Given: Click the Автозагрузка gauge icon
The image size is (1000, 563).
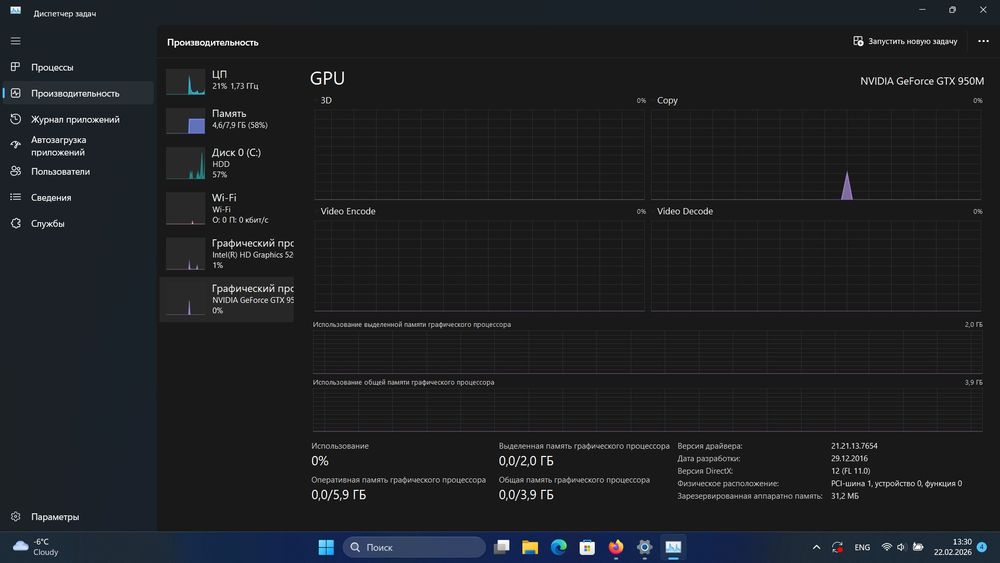Looking at the screenshot, I should coord(15,145).
